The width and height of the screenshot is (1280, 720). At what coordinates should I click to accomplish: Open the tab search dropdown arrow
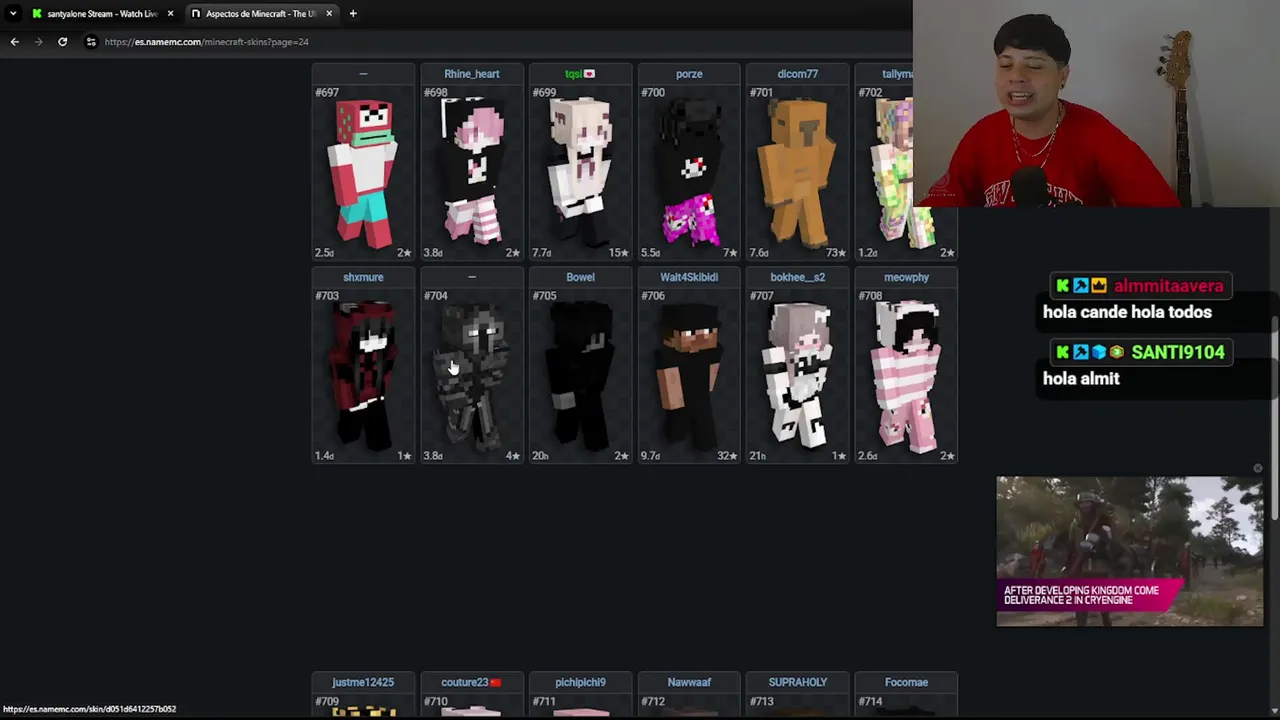tap(13, 14)
